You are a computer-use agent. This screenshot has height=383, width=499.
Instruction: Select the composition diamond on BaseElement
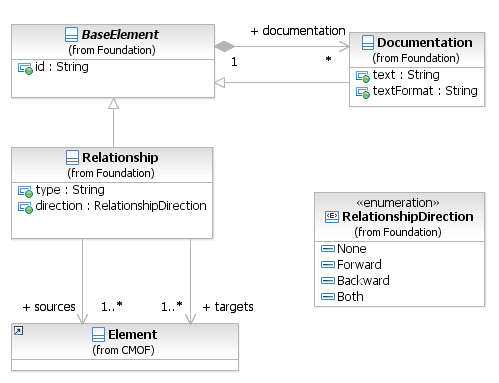pos(225,46)
